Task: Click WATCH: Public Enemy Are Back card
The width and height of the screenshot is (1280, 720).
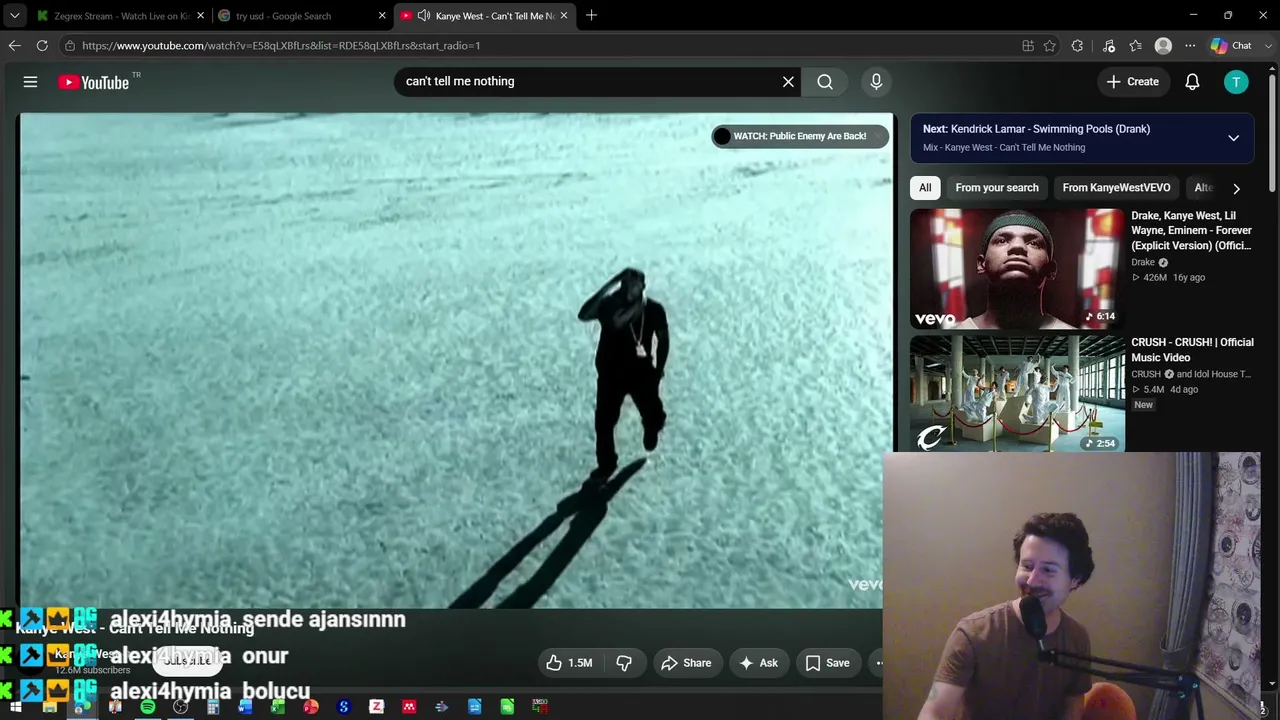Action: click(799, 136)
